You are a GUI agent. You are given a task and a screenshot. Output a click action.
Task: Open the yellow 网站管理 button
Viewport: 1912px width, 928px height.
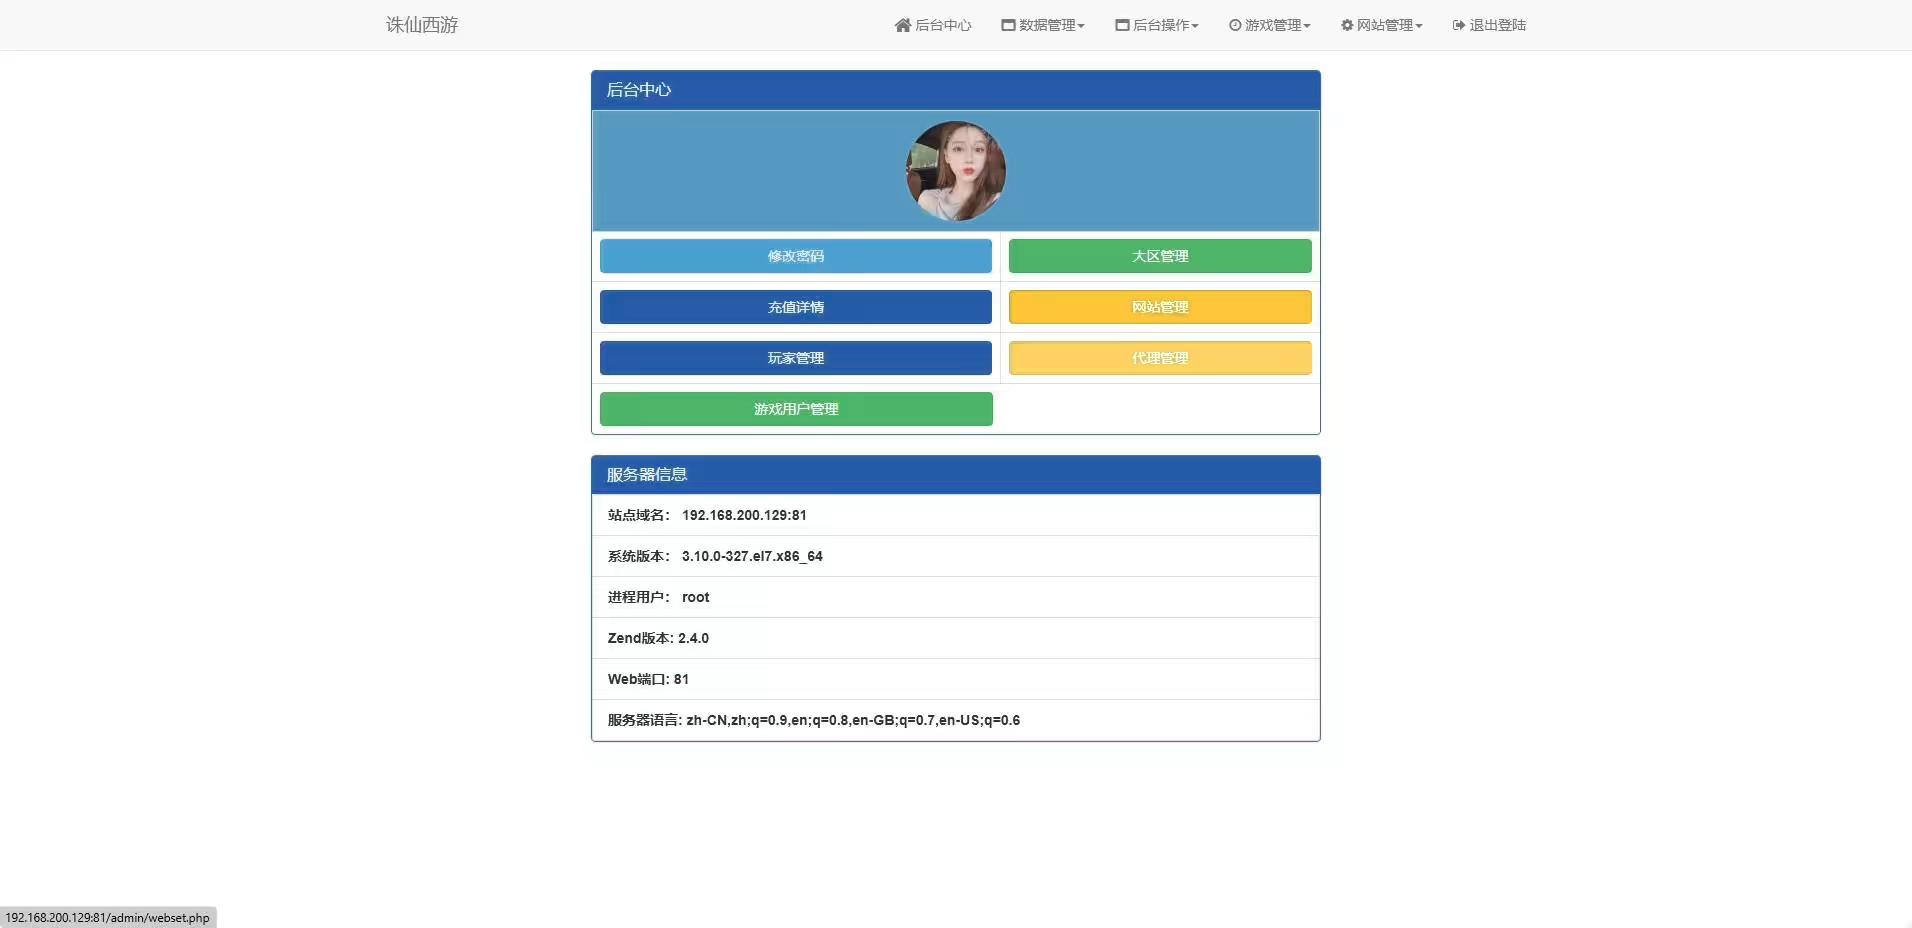[1160, 307]
